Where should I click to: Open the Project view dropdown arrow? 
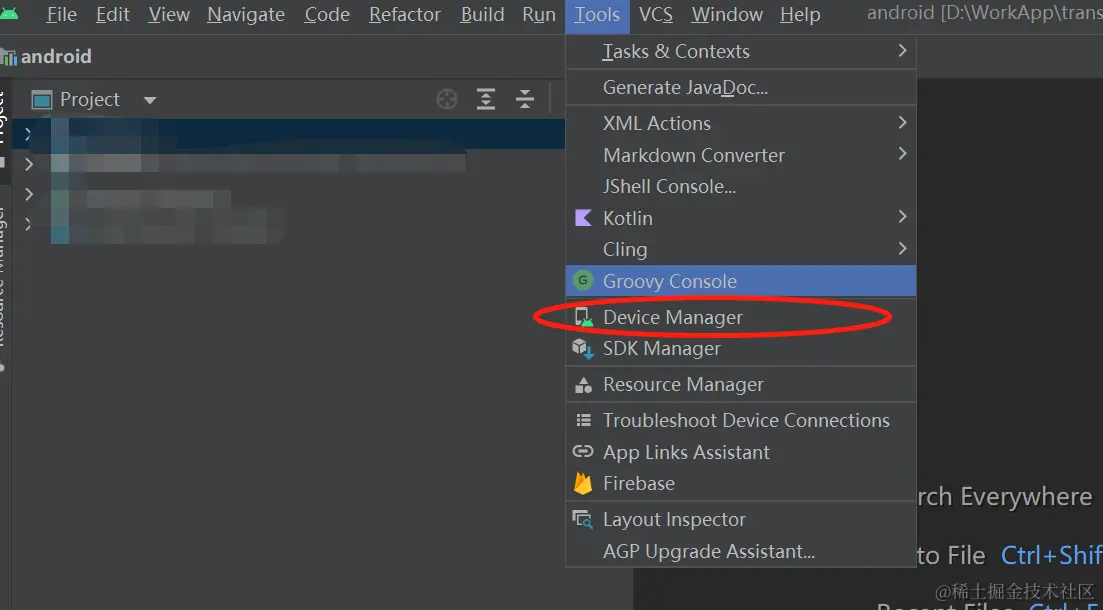(150, 101)
